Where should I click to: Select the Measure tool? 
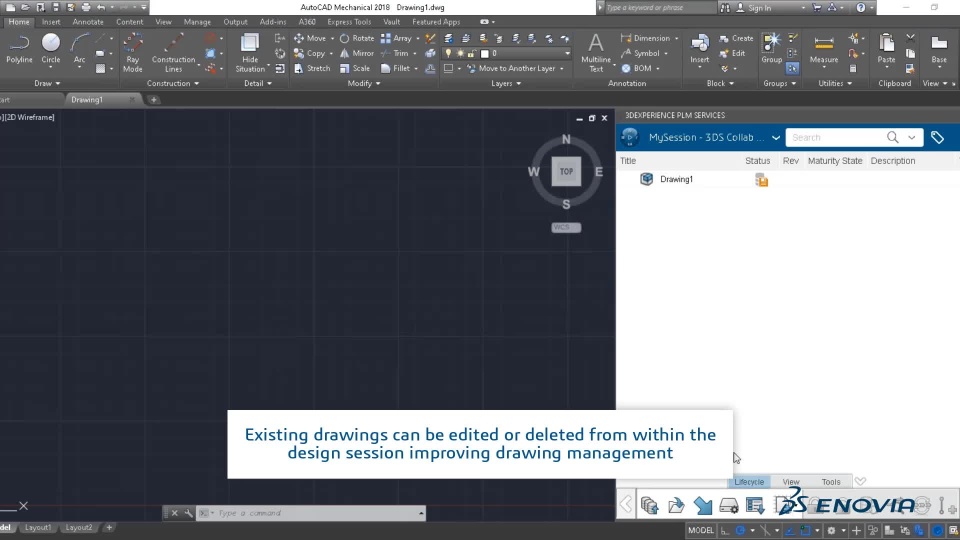[823, 49]
